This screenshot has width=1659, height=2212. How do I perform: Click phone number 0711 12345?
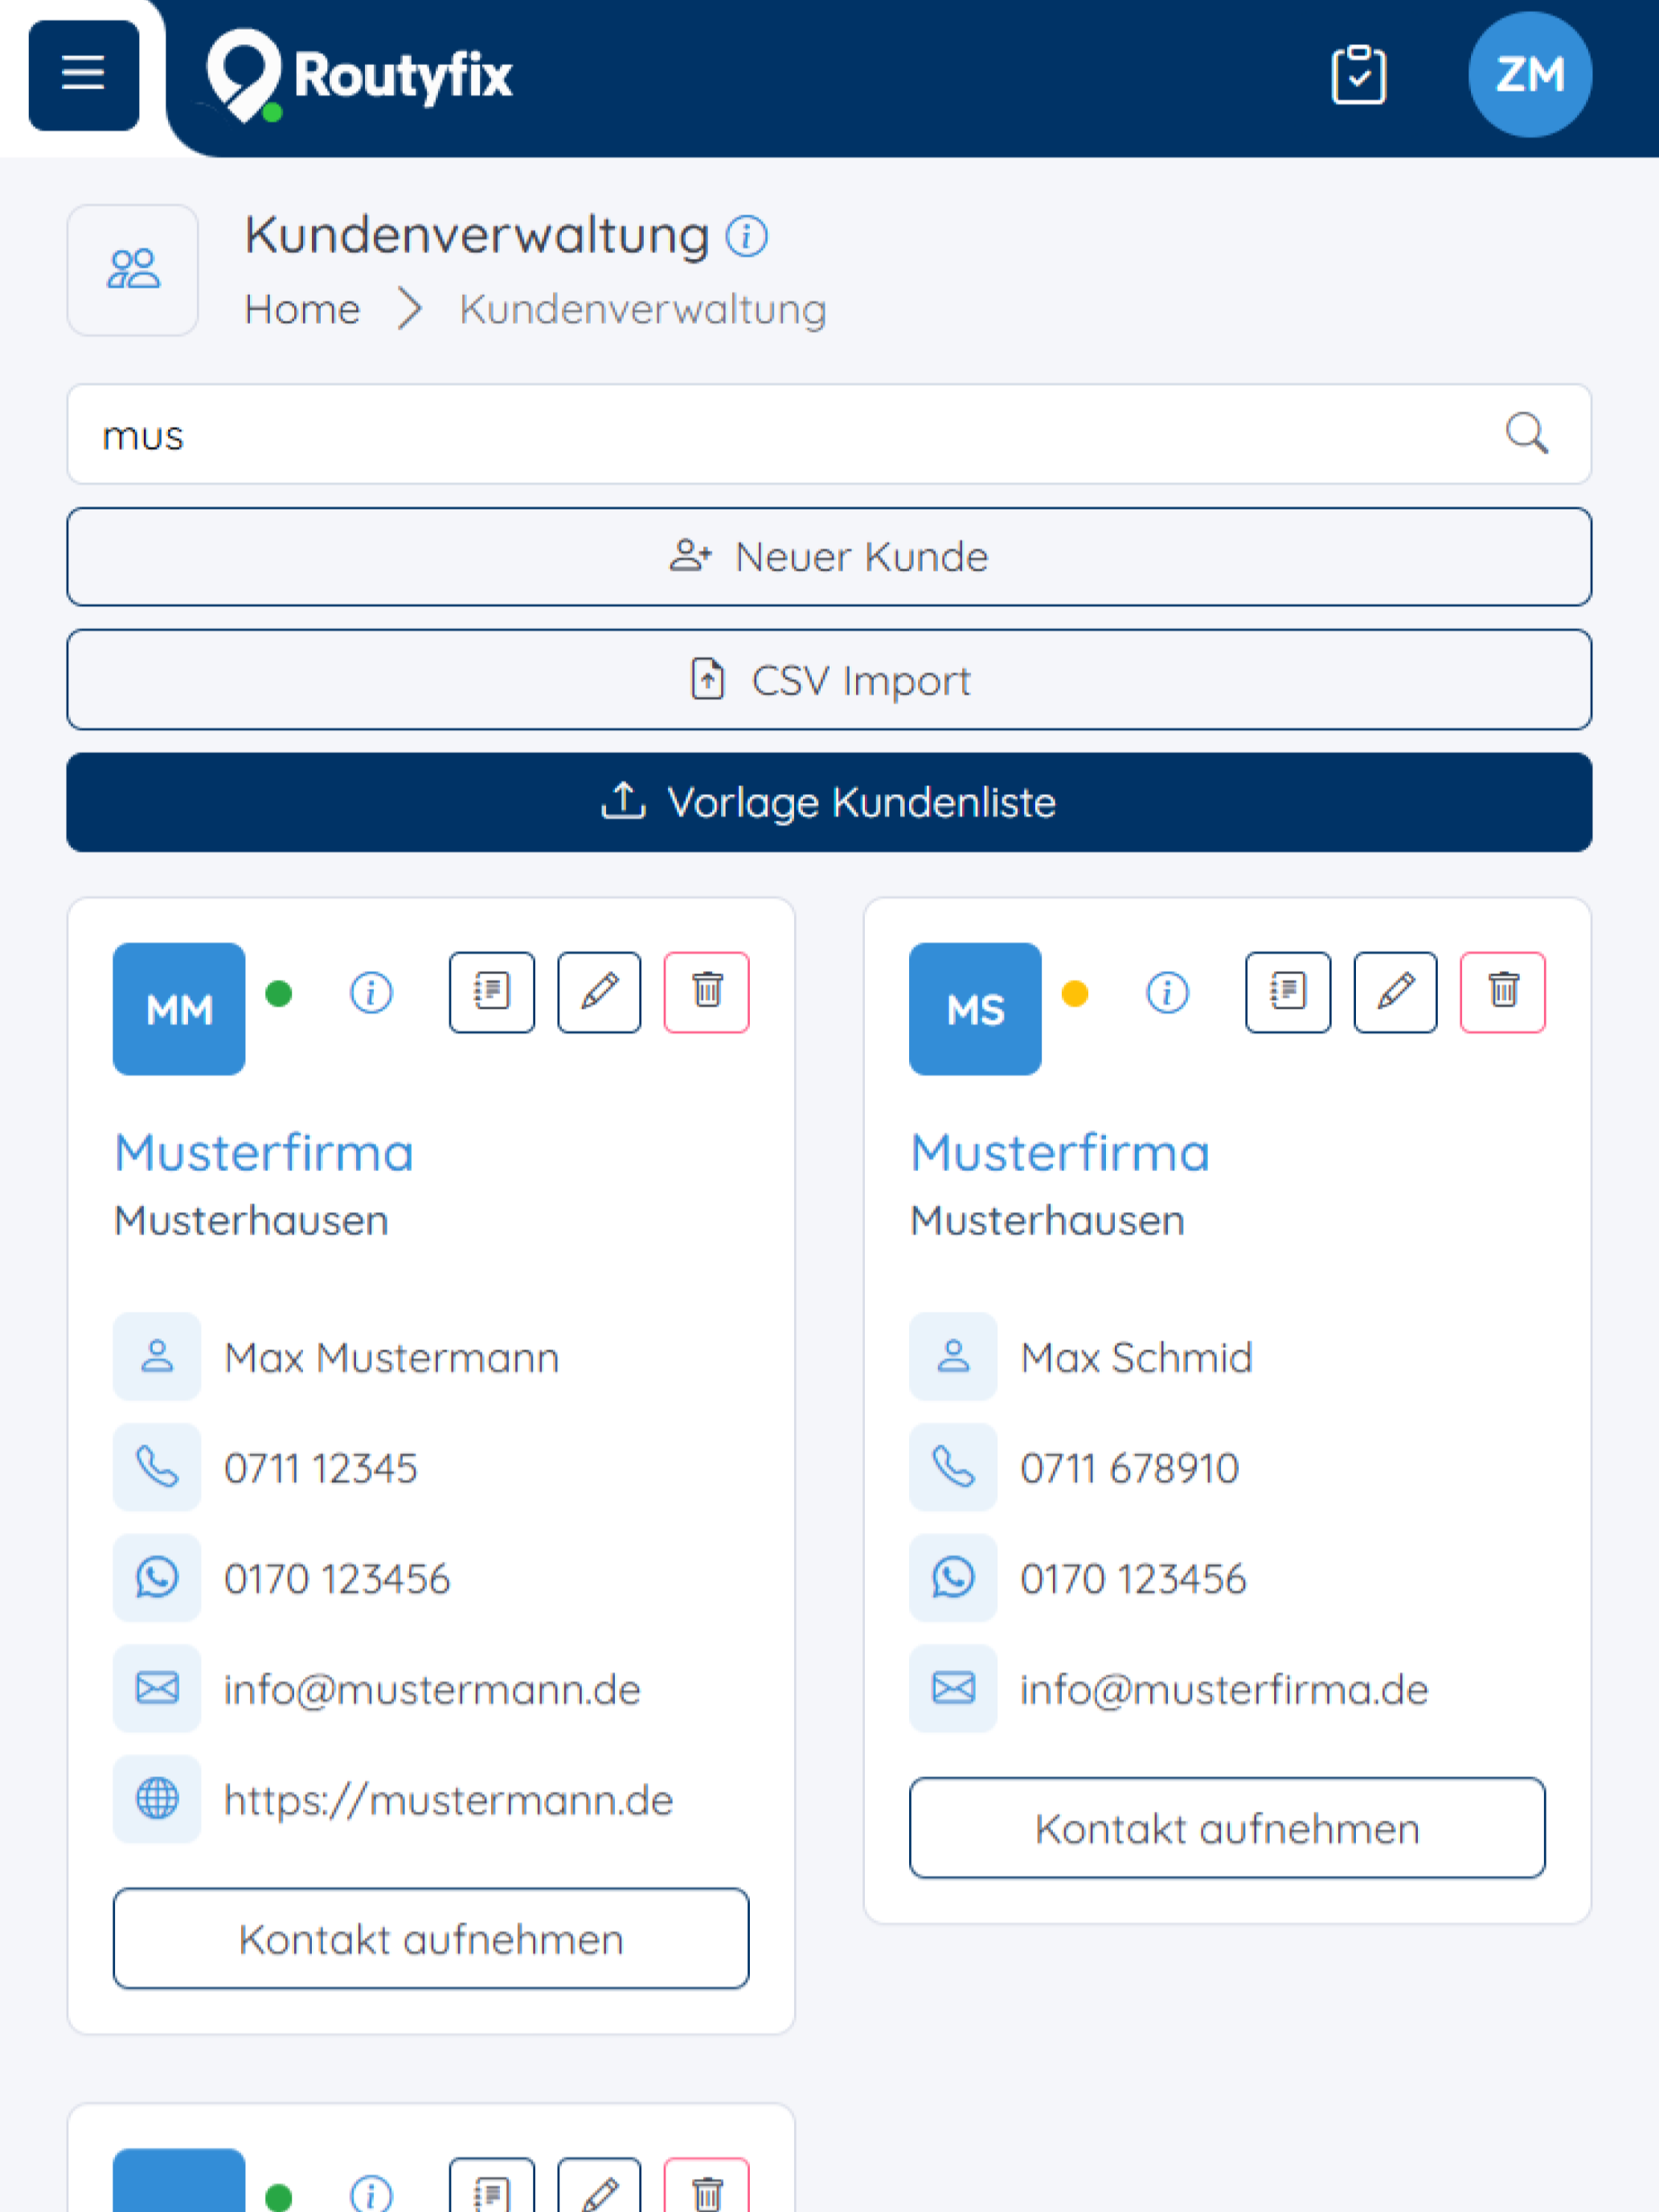320,1468
